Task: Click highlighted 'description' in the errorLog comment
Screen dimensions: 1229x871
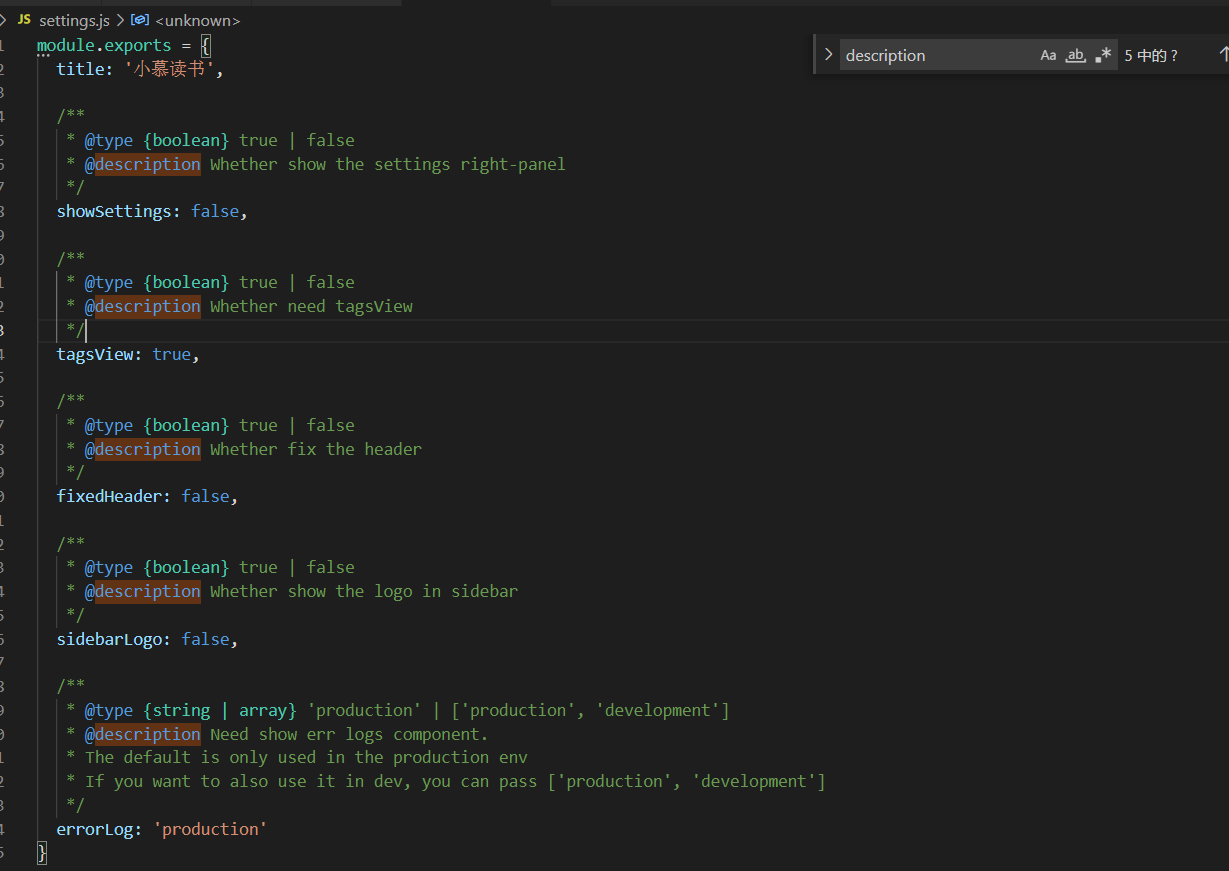Action: pos(147,734)
